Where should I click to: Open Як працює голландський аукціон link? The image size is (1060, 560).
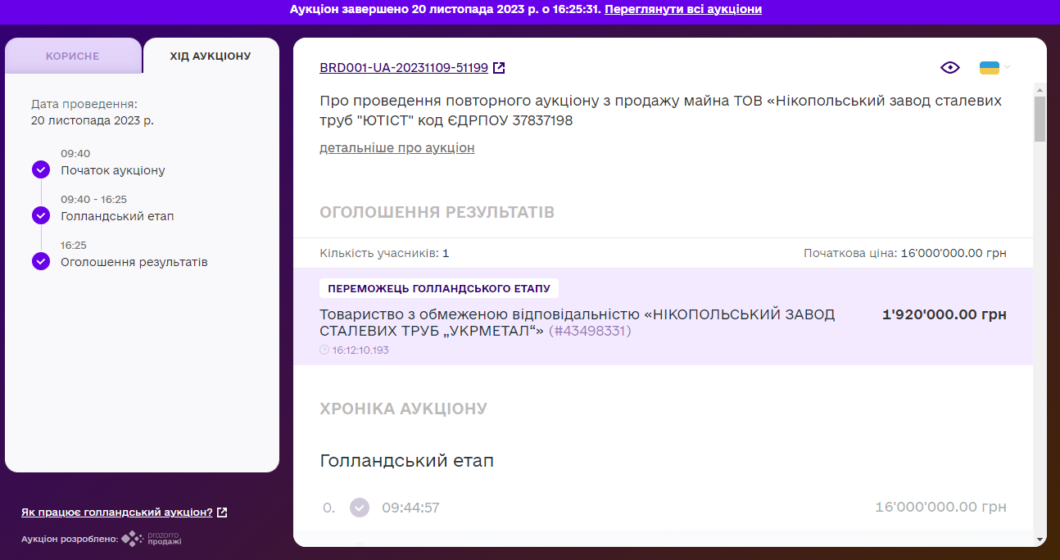point(117,512)
